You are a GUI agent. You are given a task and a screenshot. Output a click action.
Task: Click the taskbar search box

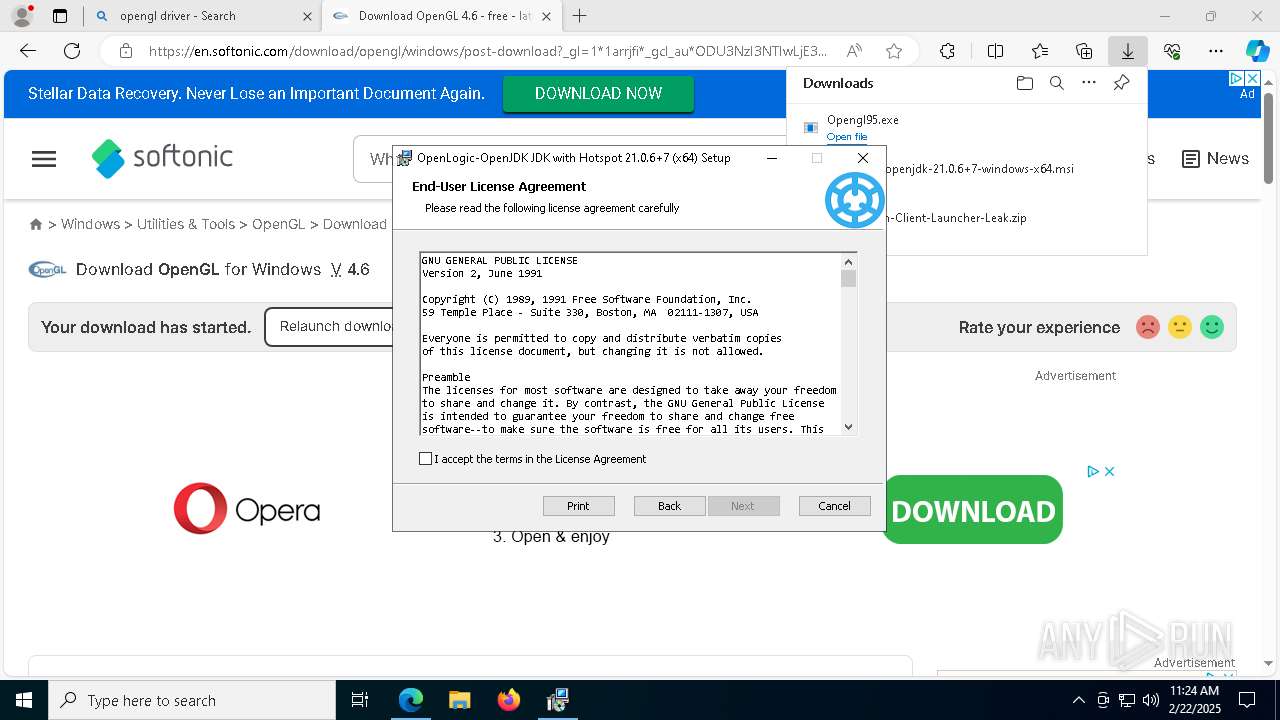(x=192, y=700)
